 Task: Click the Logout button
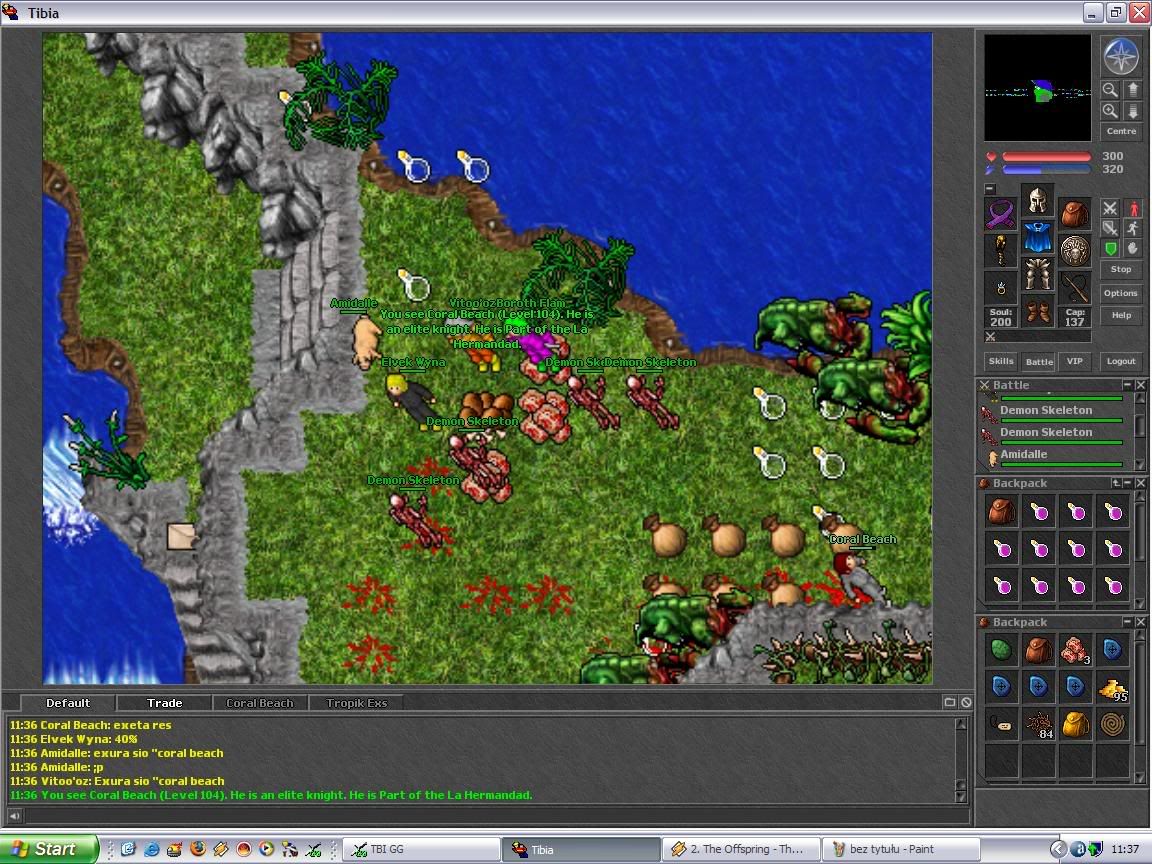click(1121, 361)
